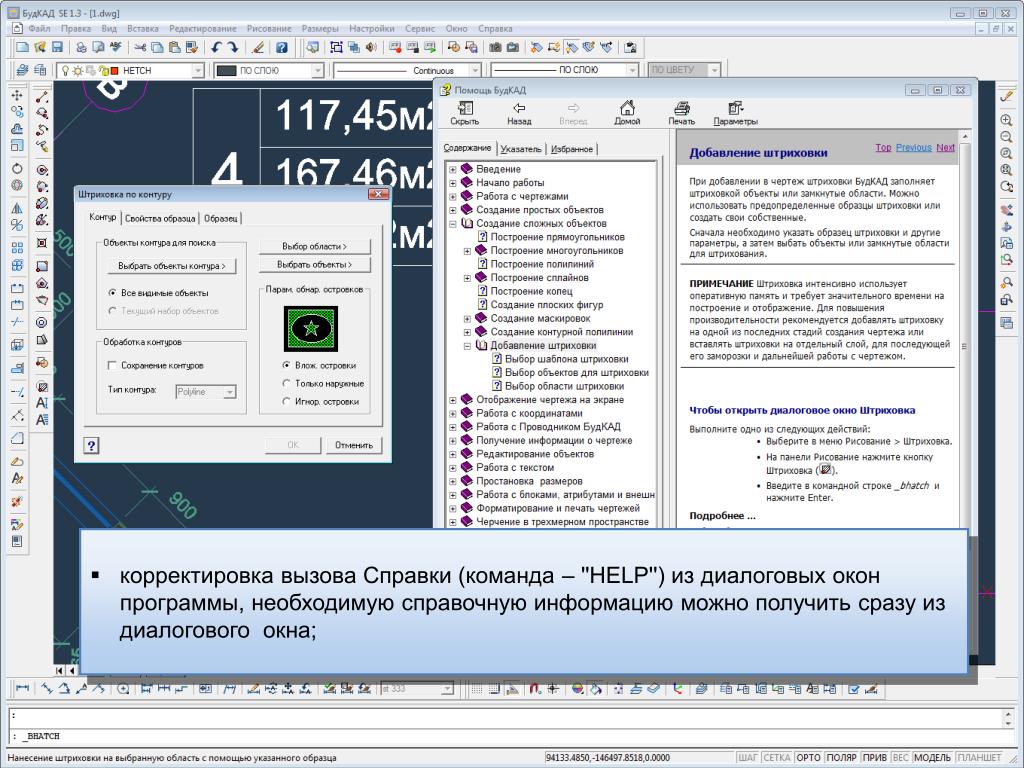
Task: Switch to 'Указатель' tab in help
Action: 520,149
